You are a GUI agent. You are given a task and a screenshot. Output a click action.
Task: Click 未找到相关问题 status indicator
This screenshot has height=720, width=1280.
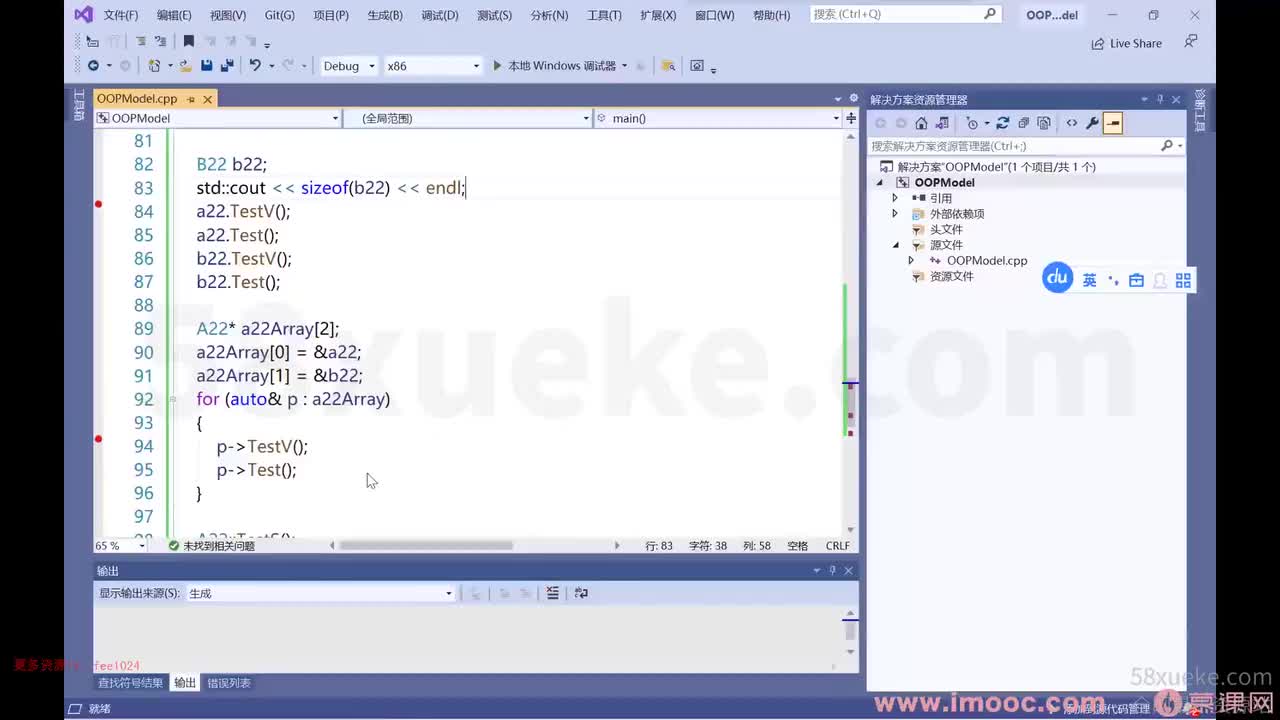[211, 546]
